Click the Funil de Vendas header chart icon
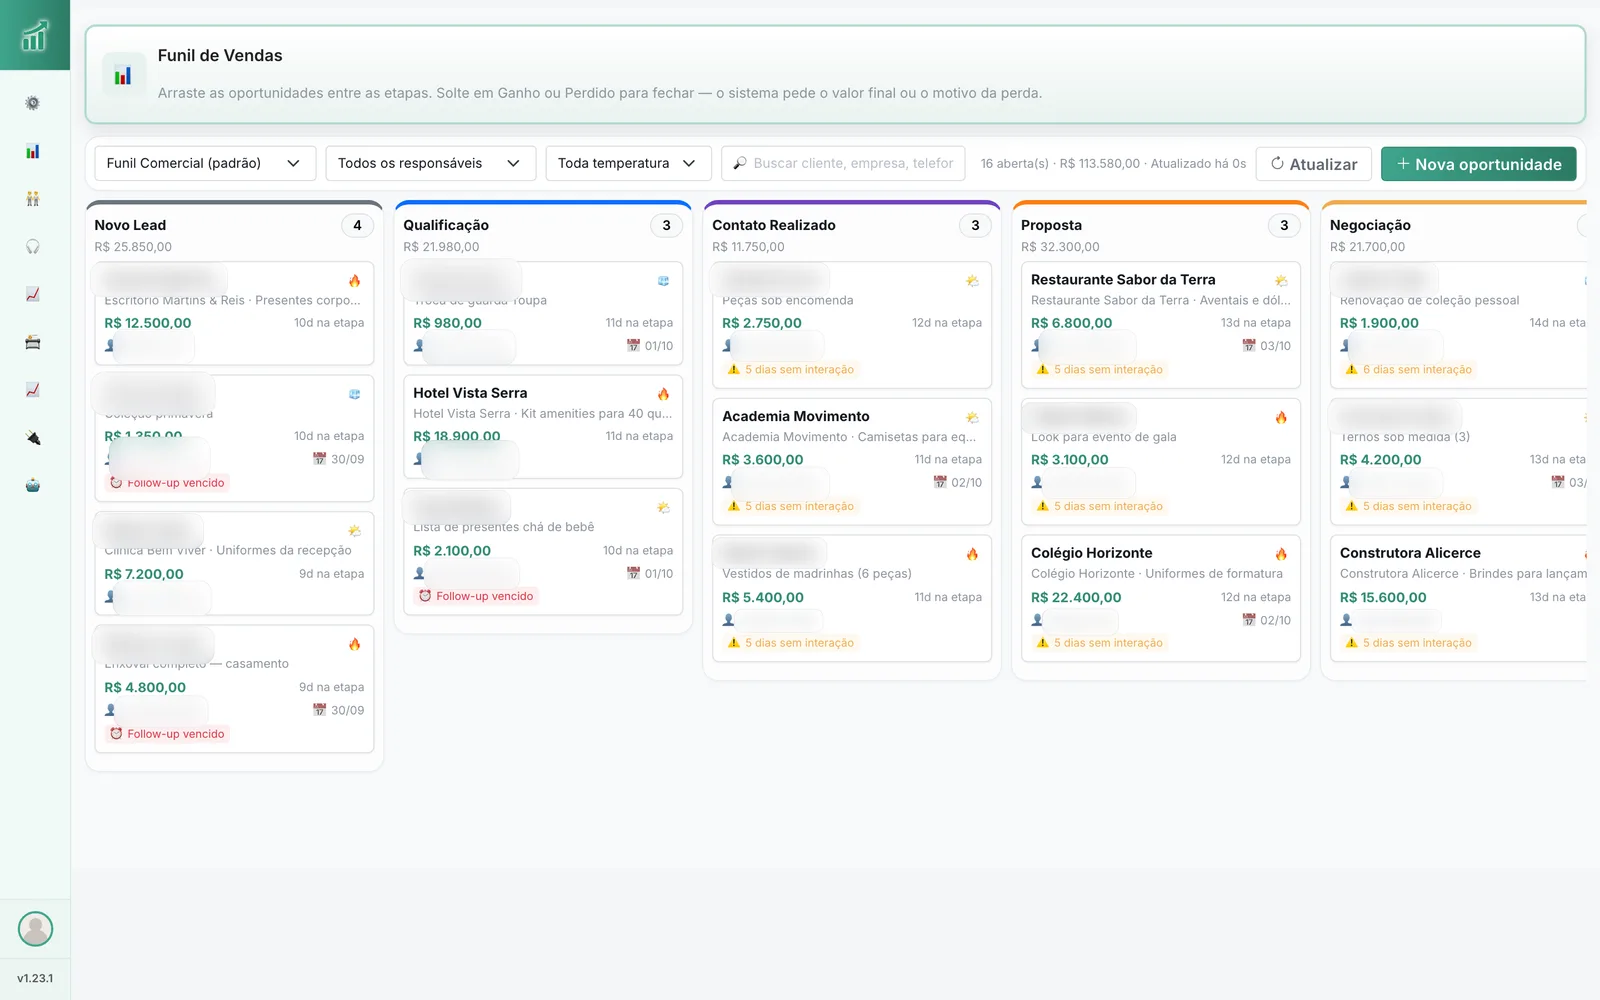 pyautogui.click(x=123, y=75)
